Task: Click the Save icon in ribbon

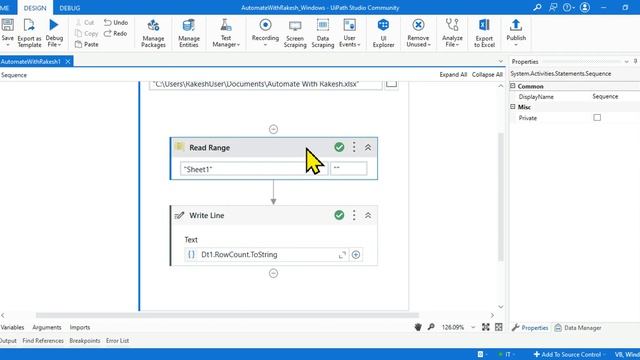Action: [7, 25]
